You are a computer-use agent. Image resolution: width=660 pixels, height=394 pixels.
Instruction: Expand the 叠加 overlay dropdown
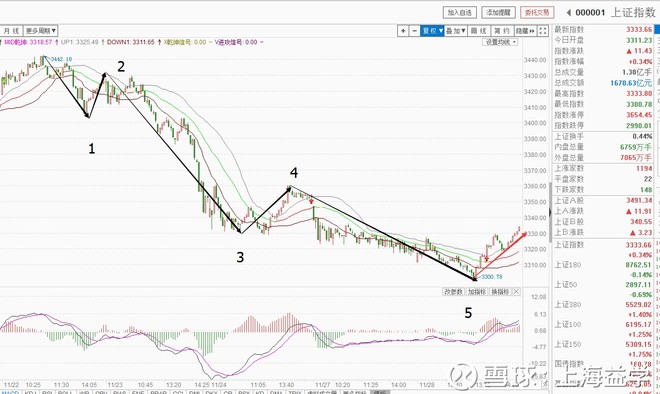tap(455, 31)
